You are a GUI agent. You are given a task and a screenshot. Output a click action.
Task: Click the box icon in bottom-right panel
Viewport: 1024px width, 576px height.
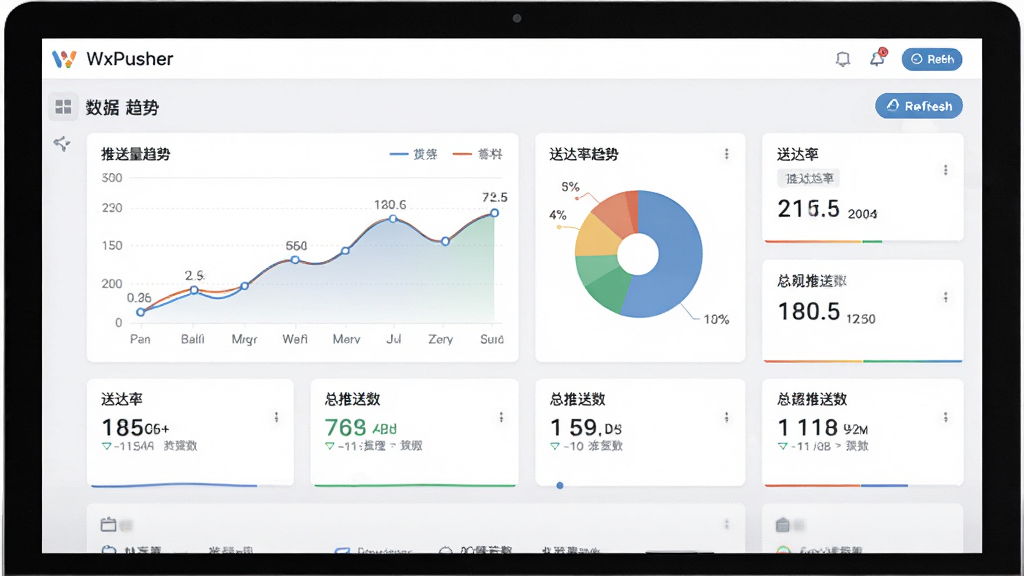[783, 524]
